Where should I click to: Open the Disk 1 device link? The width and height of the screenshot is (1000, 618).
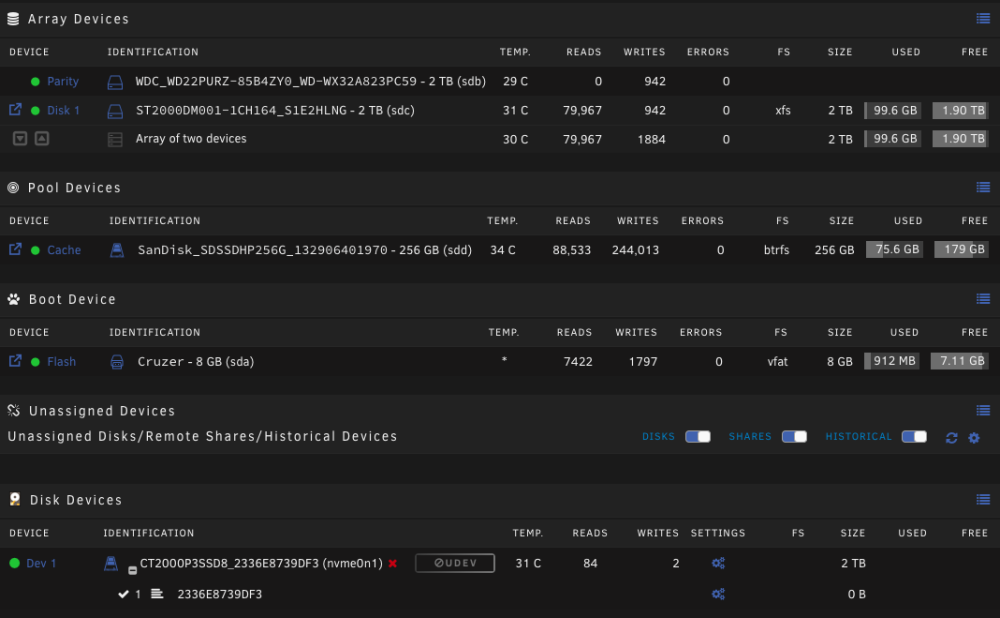pos(63,110)
